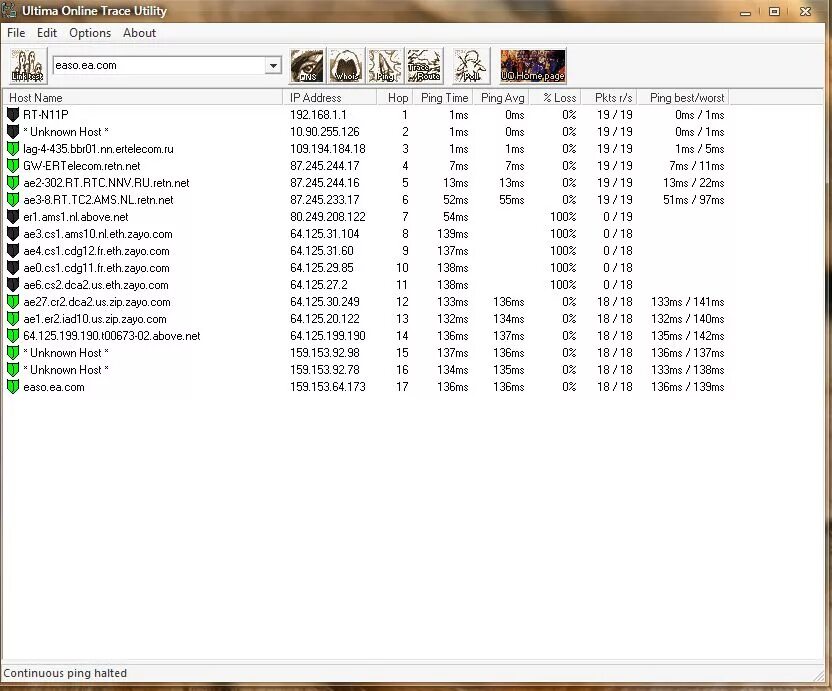Open the Whois tool

click(x=346, y=66)
